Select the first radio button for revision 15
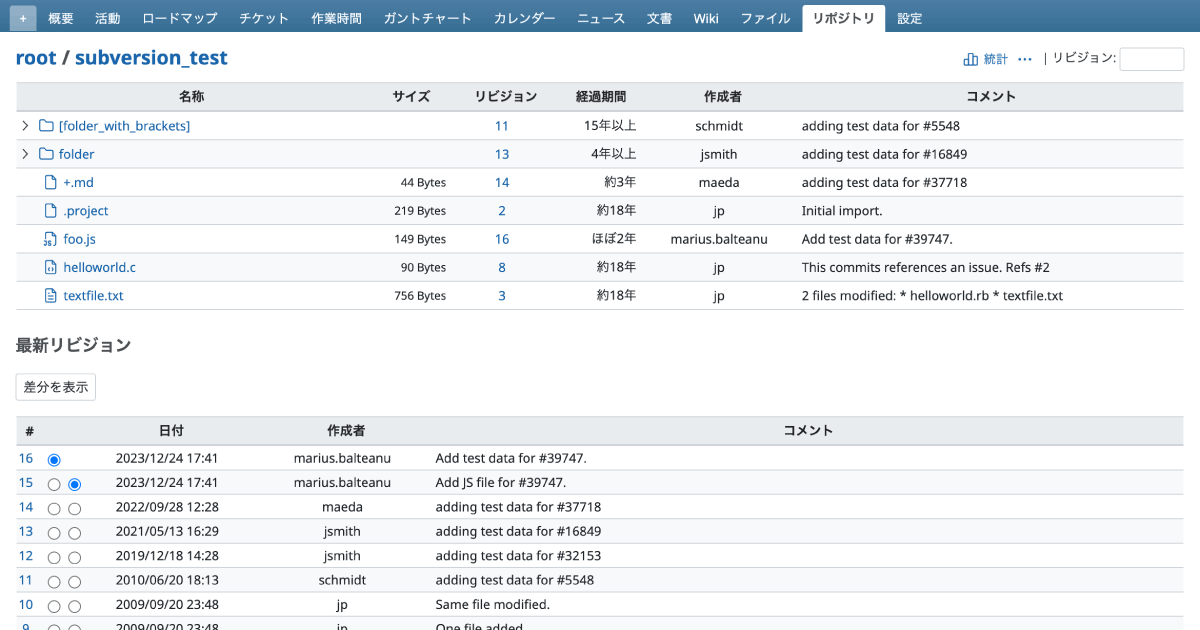The height and width of the screenshot is (630, 1200). click(54, 484)
